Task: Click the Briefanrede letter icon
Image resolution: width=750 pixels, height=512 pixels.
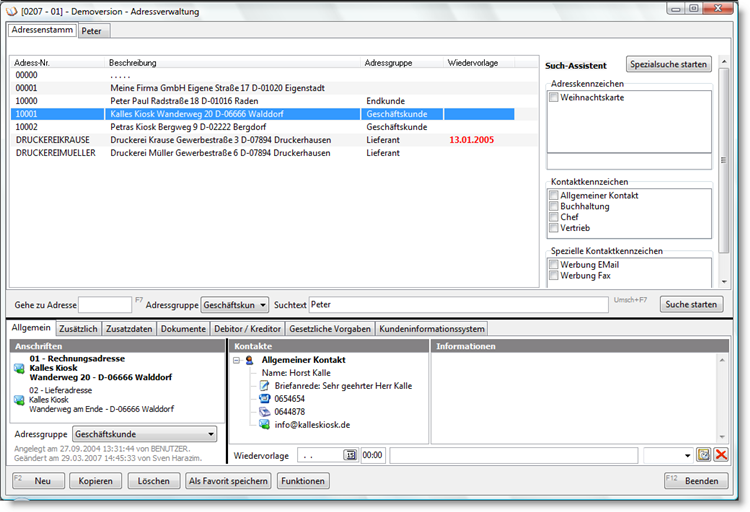Action: pos(265,385)
